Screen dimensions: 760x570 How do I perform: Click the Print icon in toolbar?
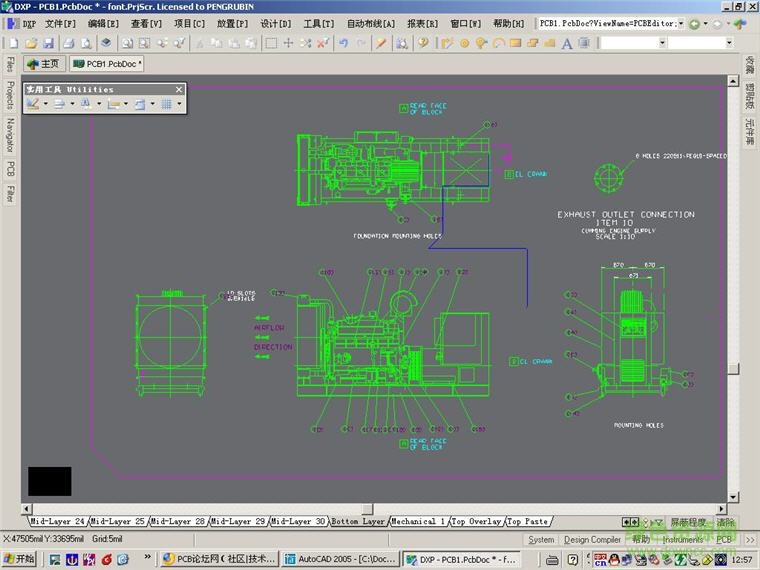(69, 43)
